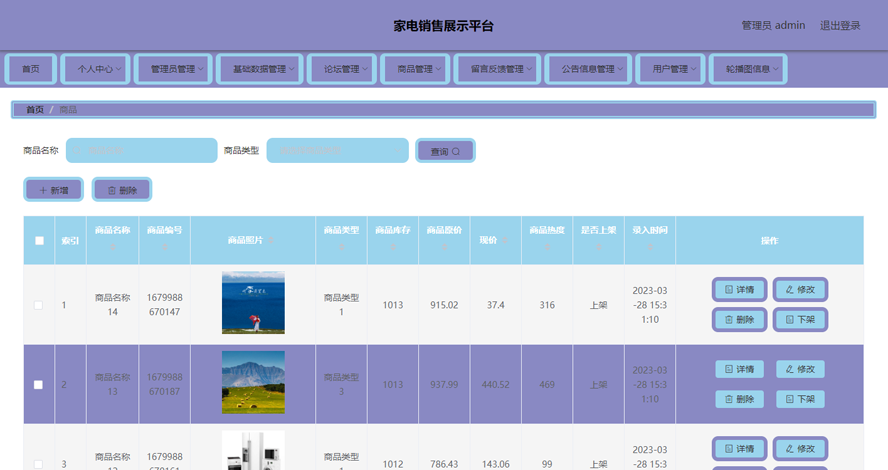The height and width of the screenshot is (470, 888).
Task: Expand the 基础数据管理 menu
Action: [x=260, y=69]
